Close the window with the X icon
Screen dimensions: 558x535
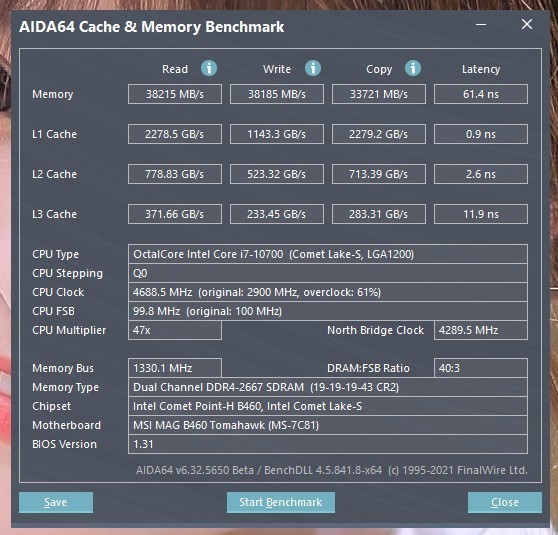[x=527, y=24]
